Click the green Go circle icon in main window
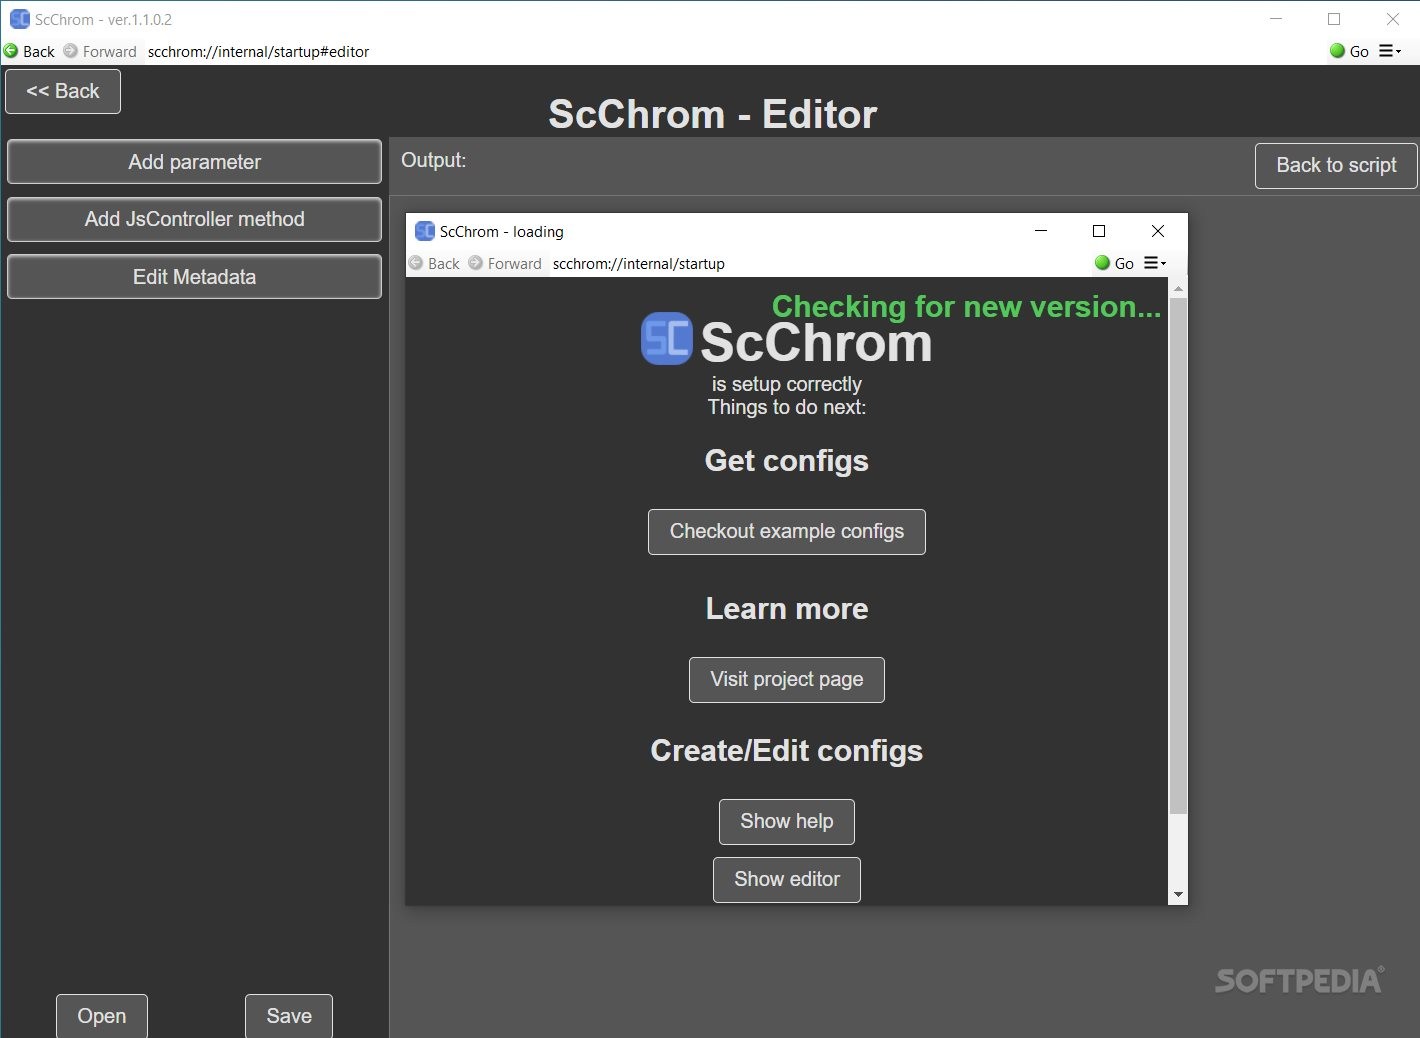1420x1038 pixels. click(1337, 51)
